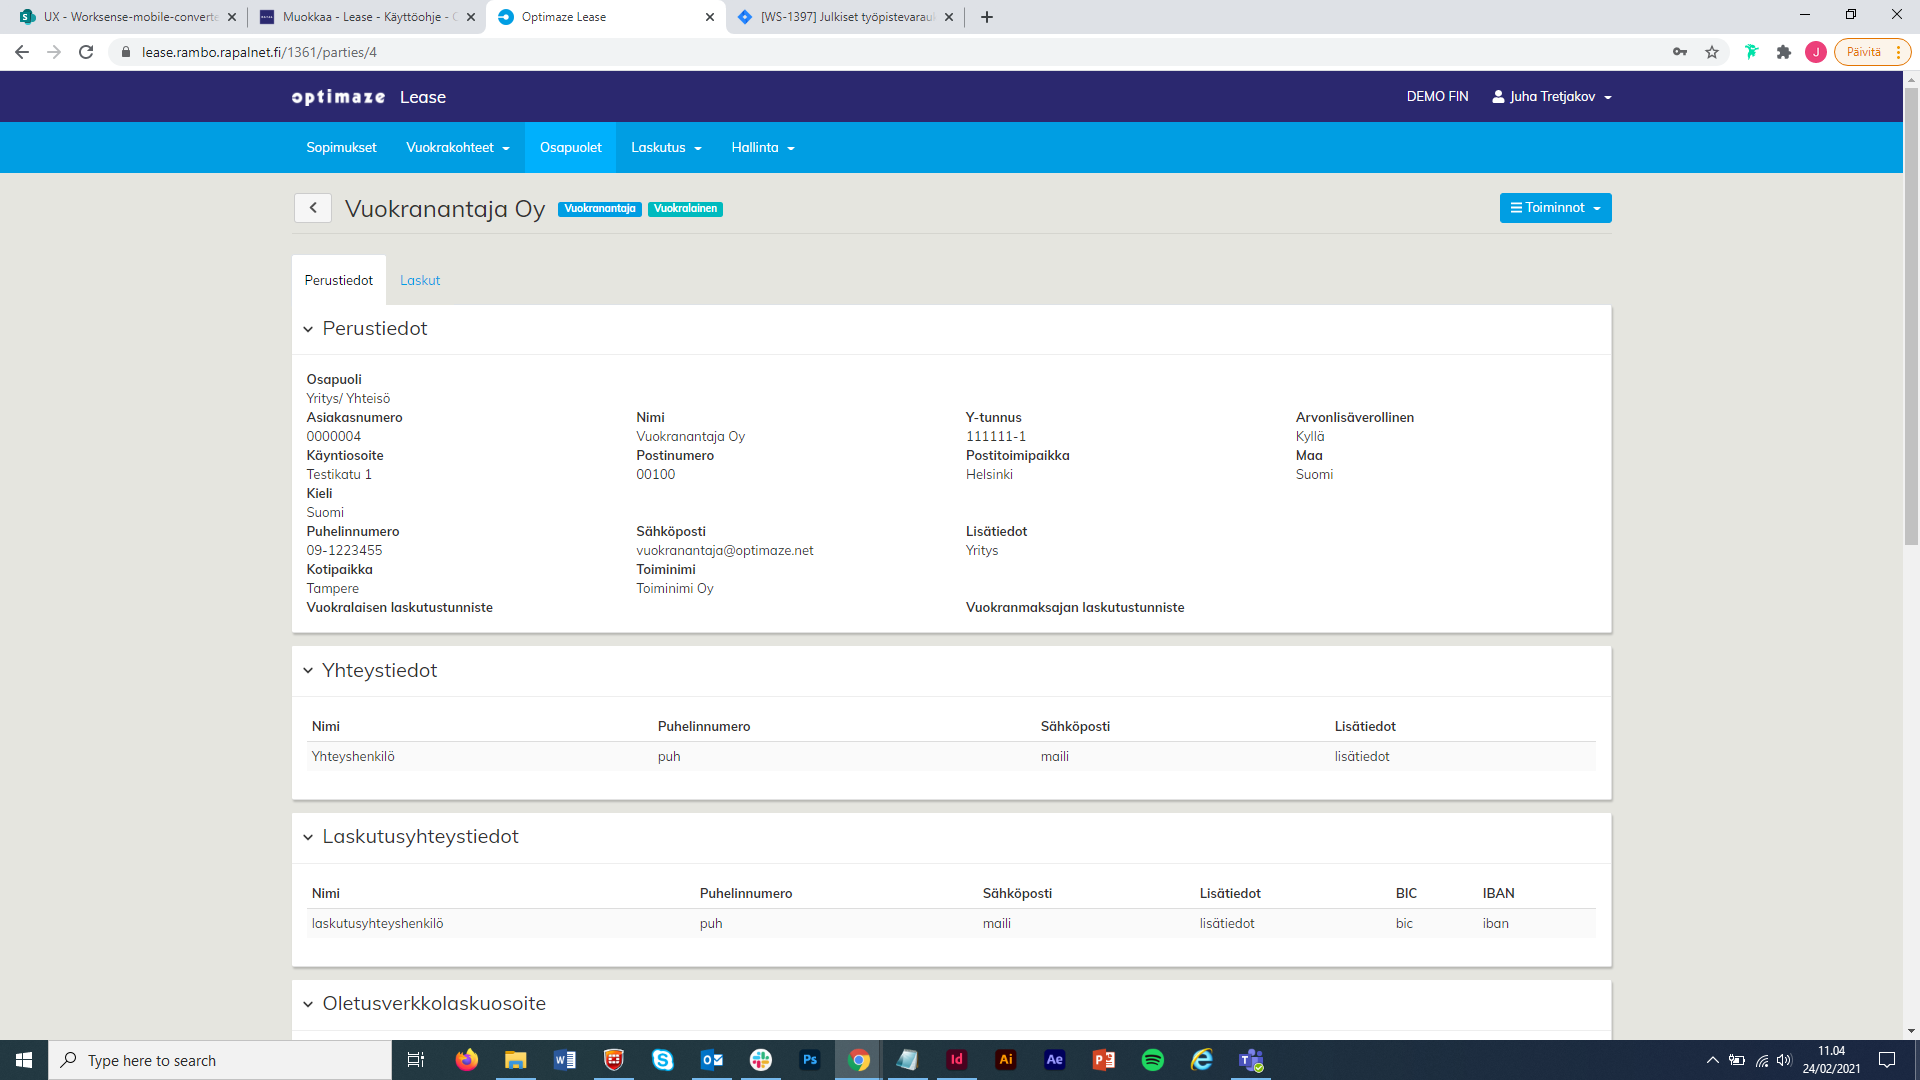
Task: Open the Chrome extensions puzzle icon
Action: coord(1783,52)
